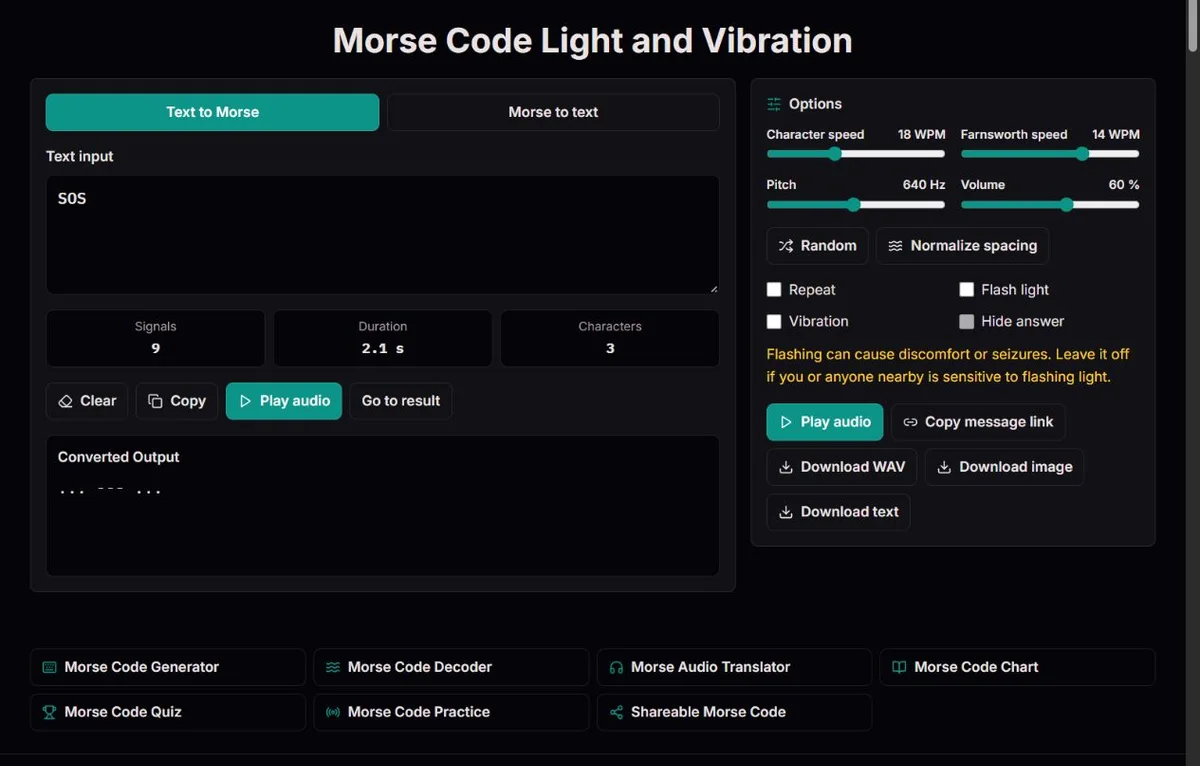The width and height of the screenshot is (1200, 766).
Task: Click the radio signal icon beside Morse Code Practice
Action: point(333,712)
